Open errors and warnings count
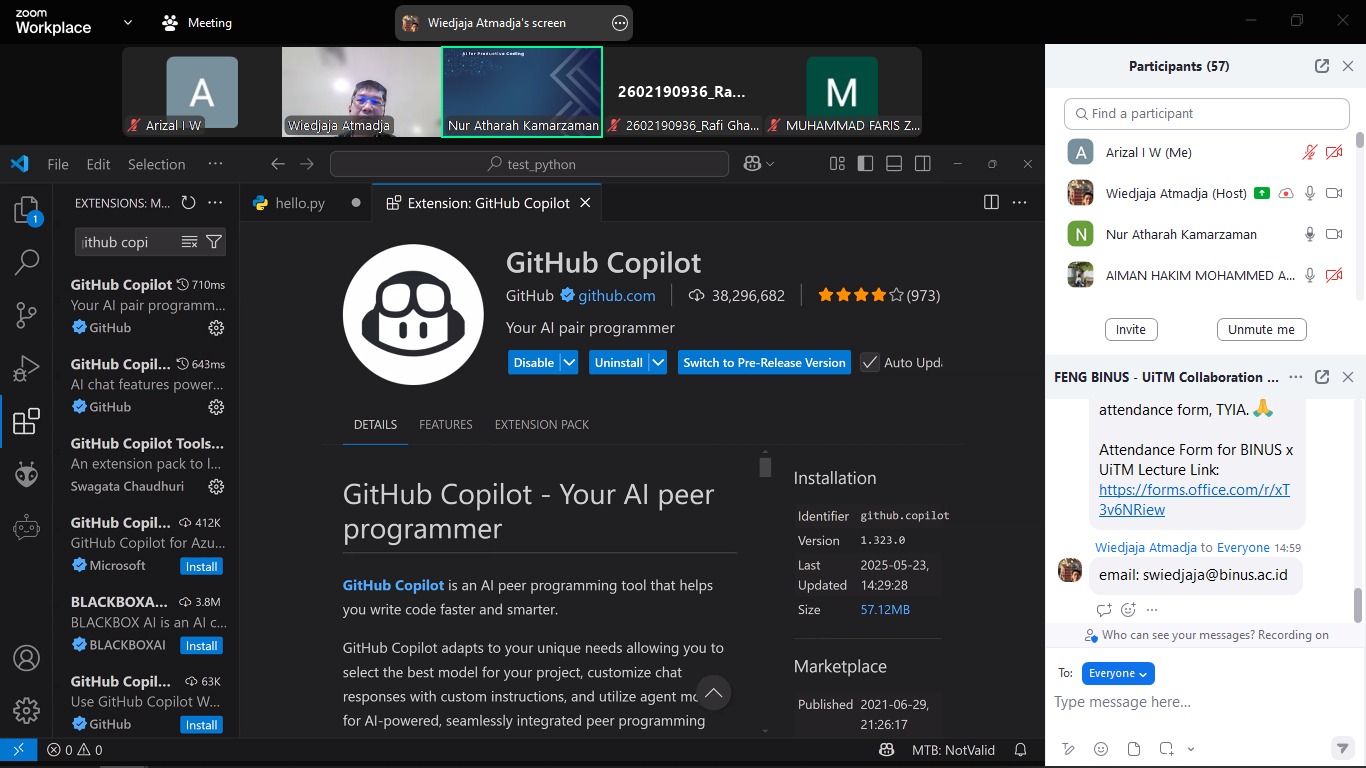This screenshot has width=1366, height=768. point(75,750)
